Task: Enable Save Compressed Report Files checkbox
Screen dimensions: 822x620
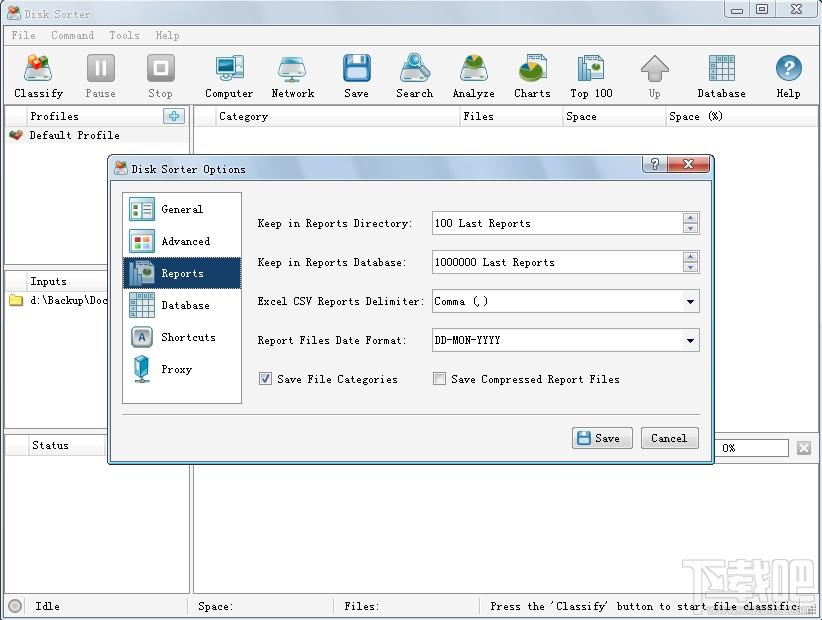Action: tap(439, 378)
